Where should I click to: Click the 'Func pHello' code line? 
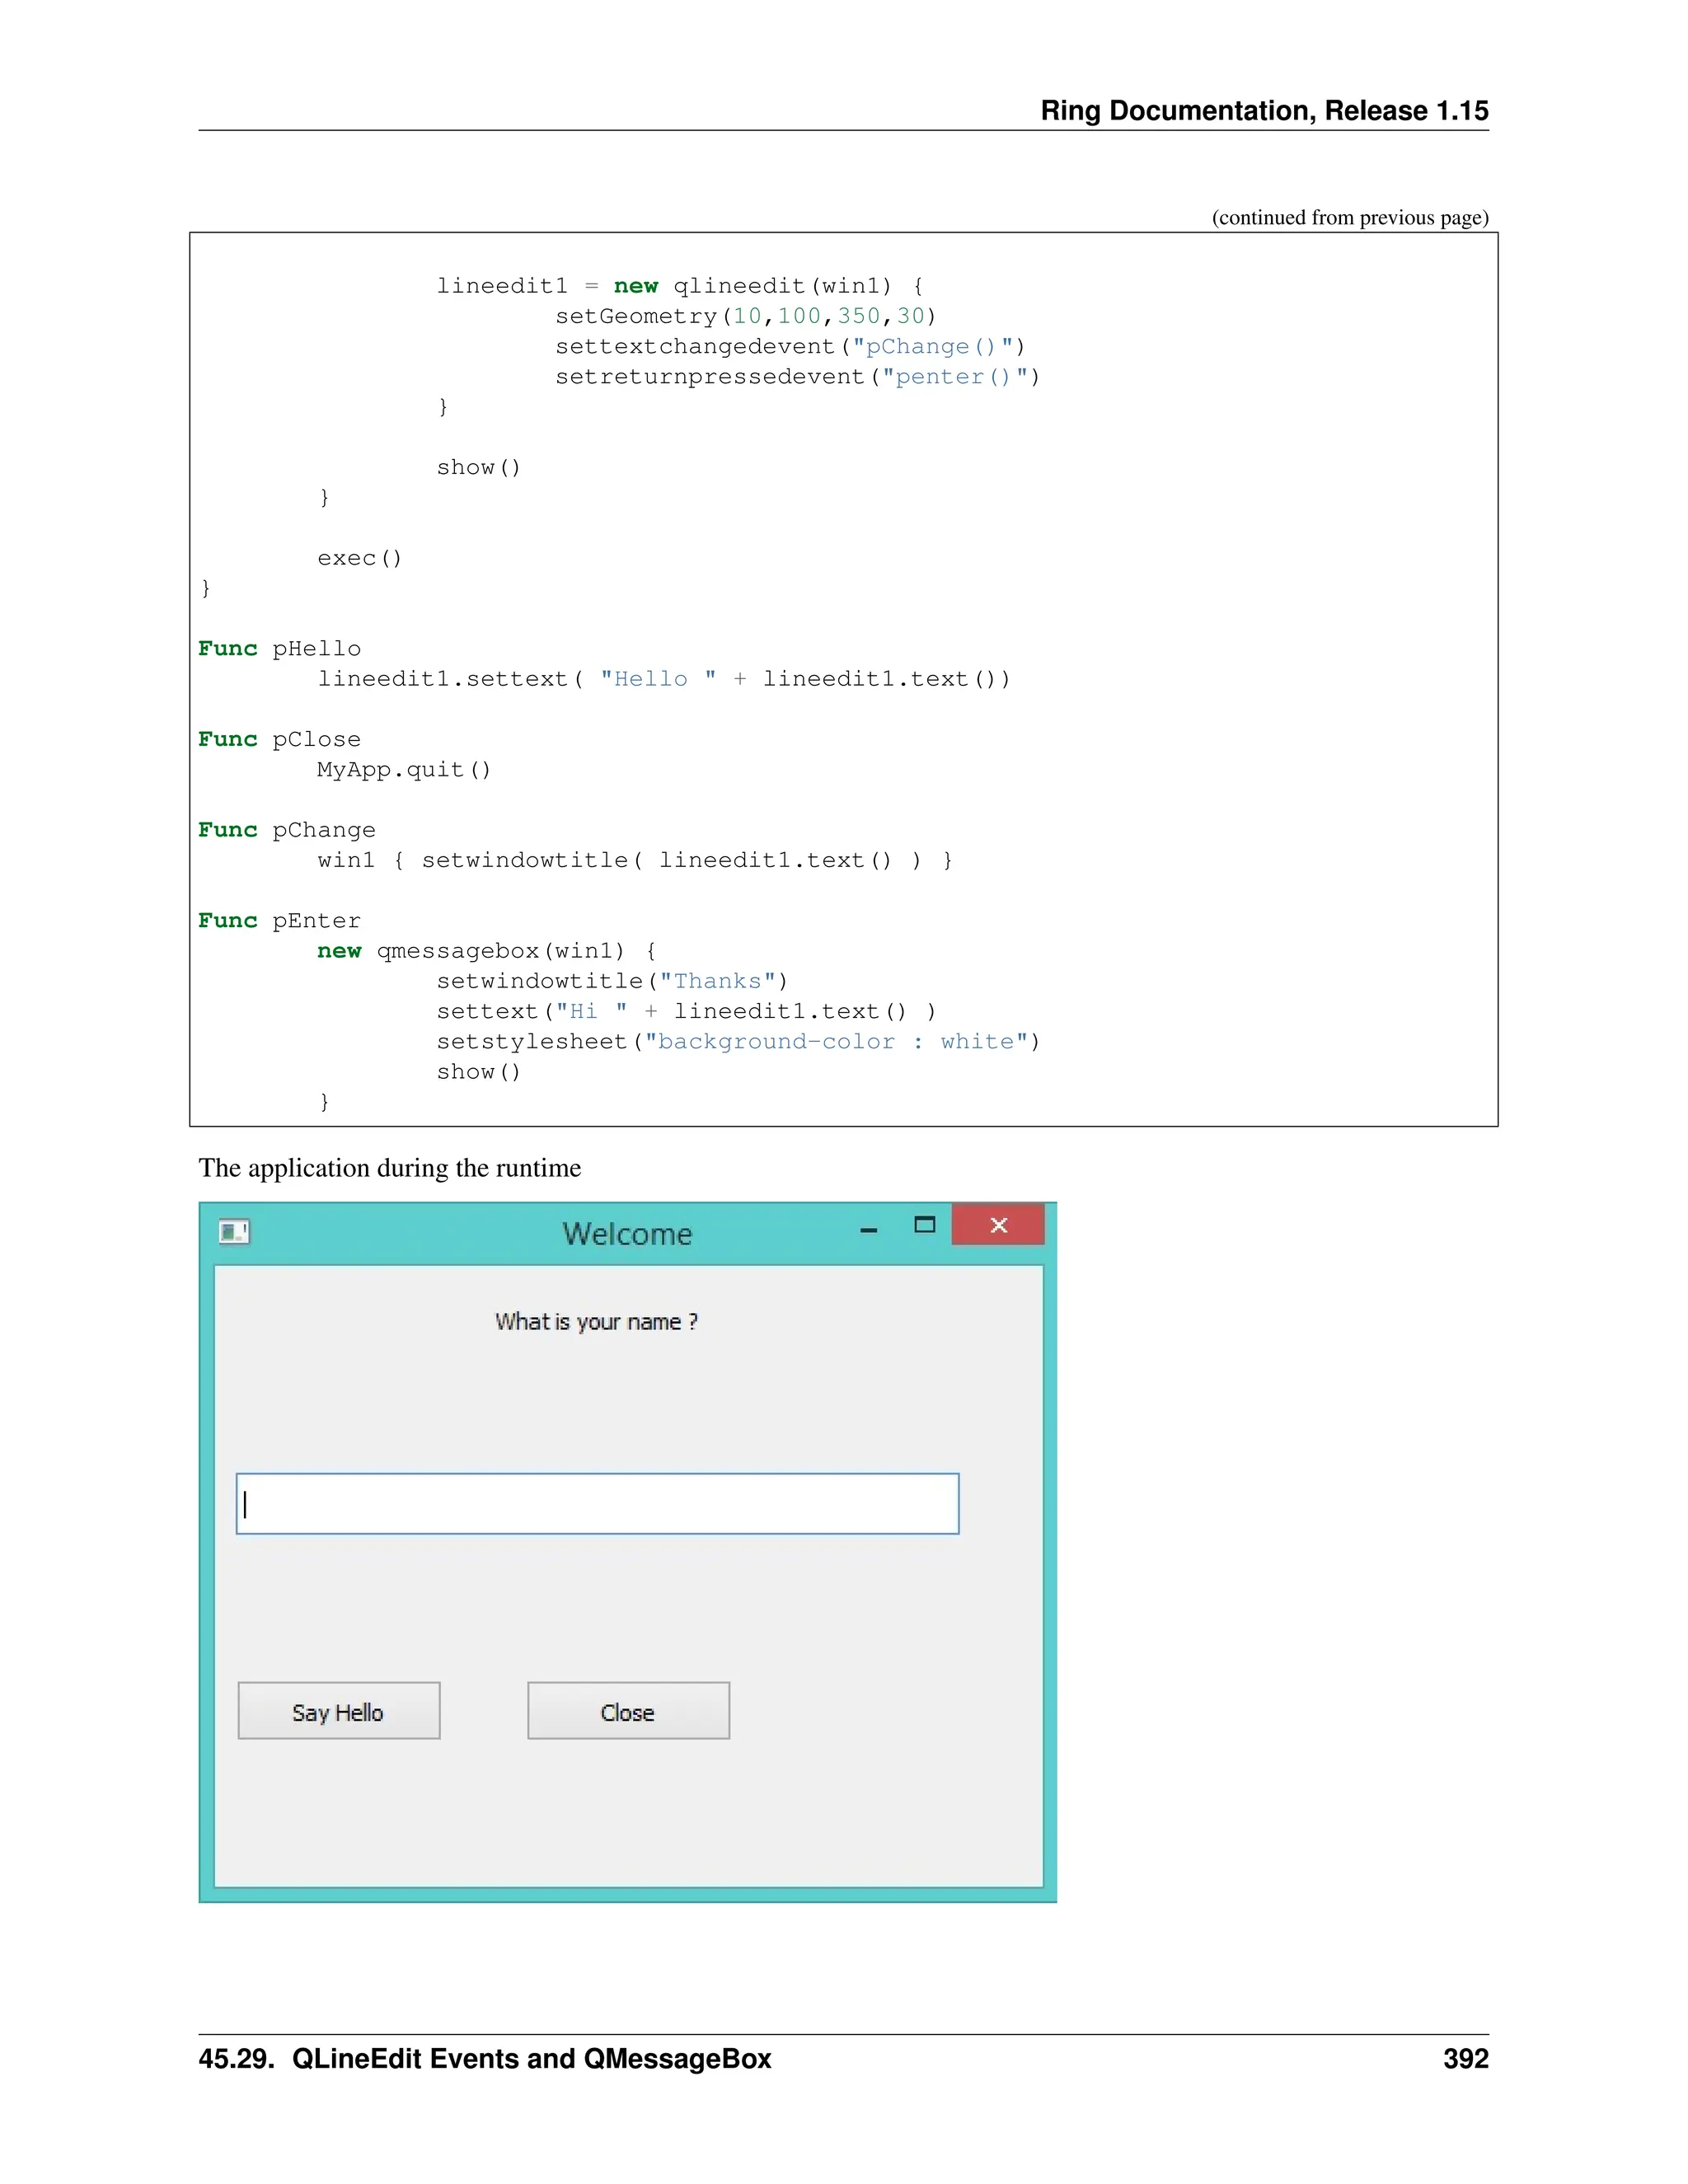pos(280,648)
